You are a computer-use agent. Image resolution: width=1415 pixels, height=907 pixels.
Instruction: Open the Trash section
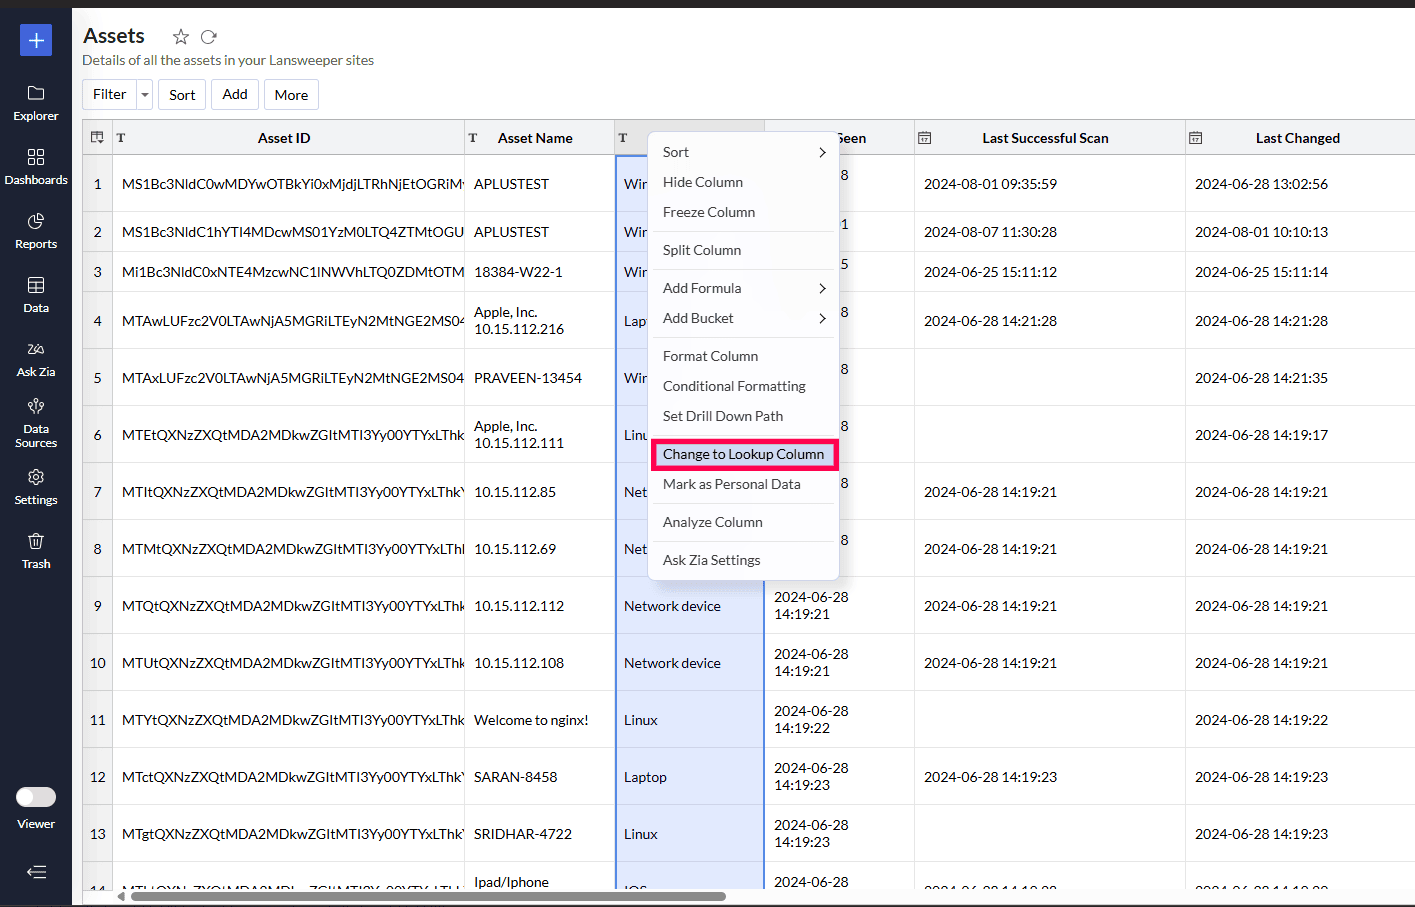pos(36,551)
